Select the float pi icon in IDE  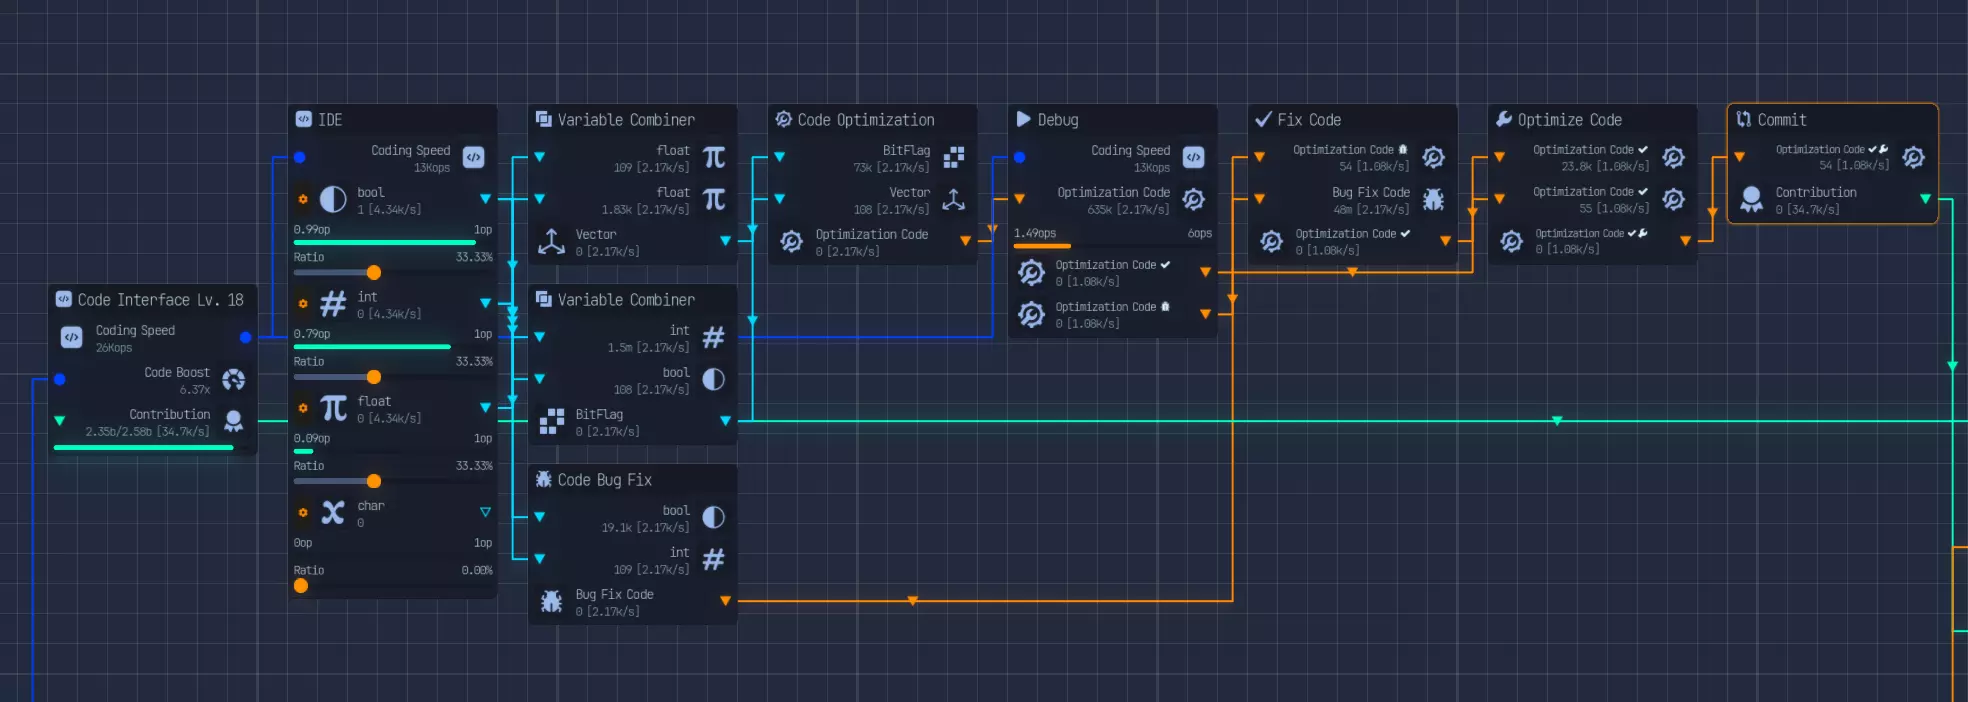click(333, 408)
